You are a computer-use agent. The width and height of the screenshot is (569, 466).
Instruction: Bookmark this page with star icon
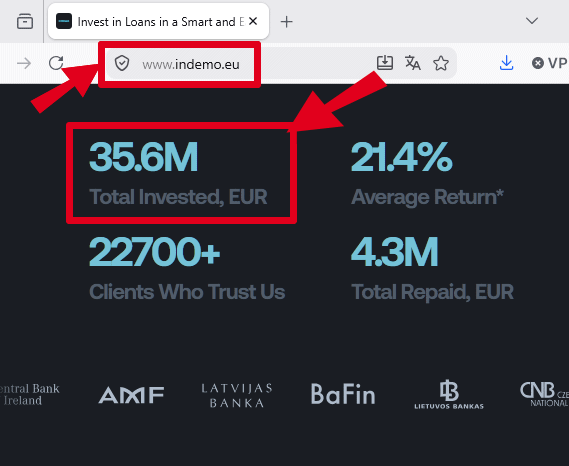click(441, 63)
